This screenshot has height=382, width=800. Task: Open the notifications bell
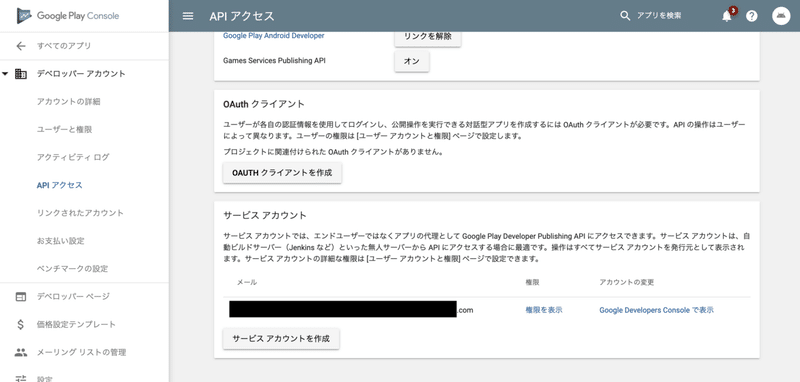pyautogui.click(x=727, y=16)
